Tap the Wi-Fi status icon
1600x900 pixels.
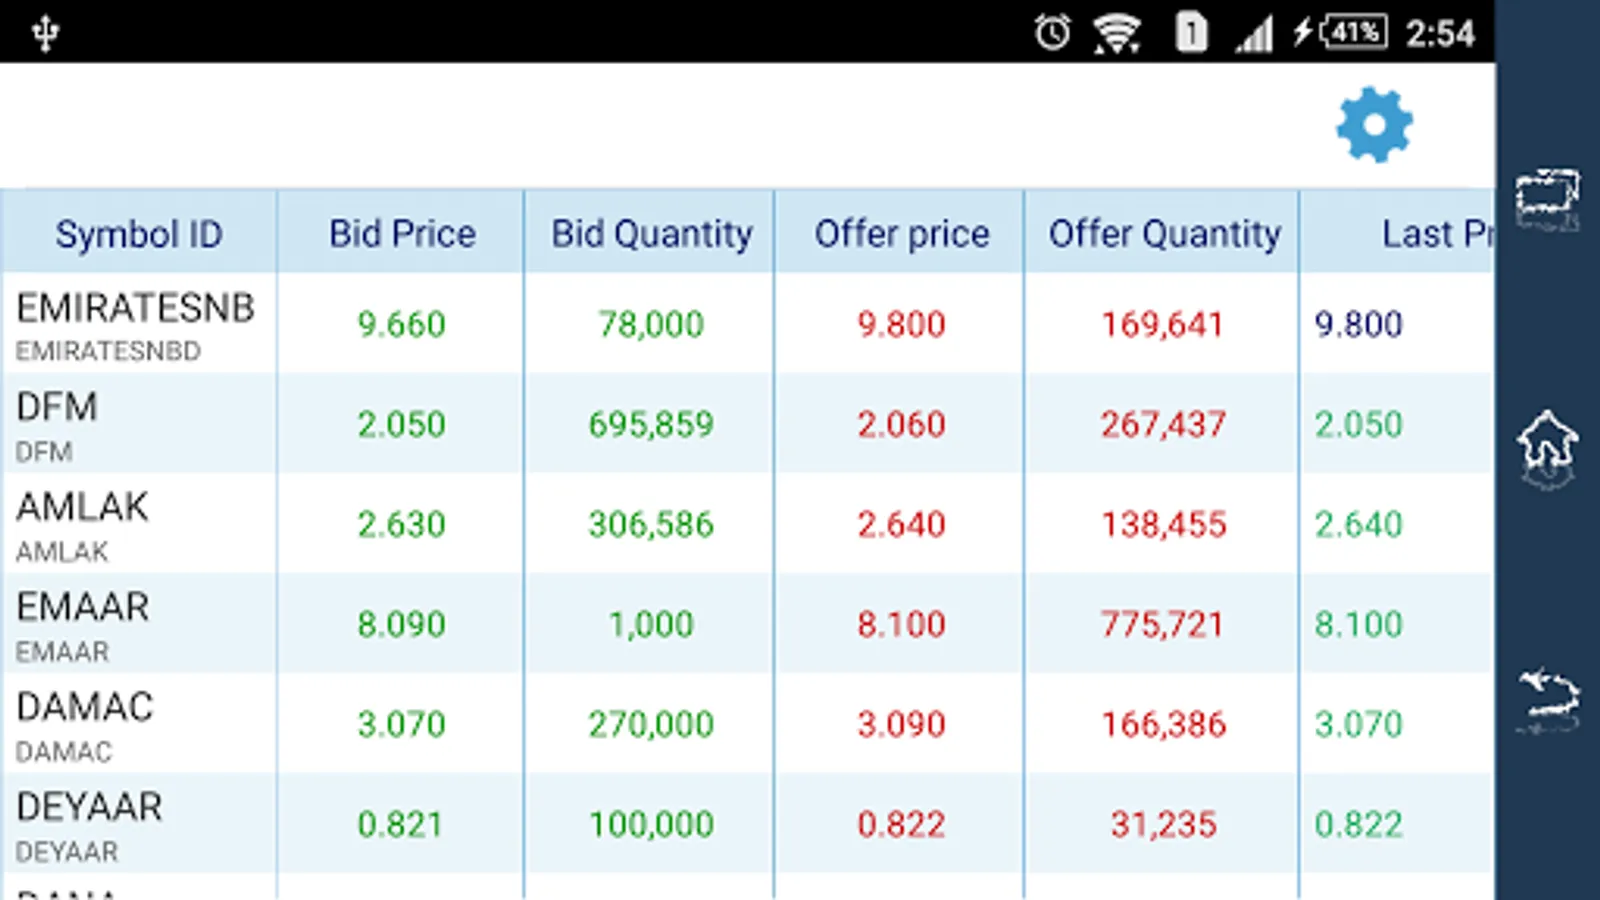coord(1117,33)
